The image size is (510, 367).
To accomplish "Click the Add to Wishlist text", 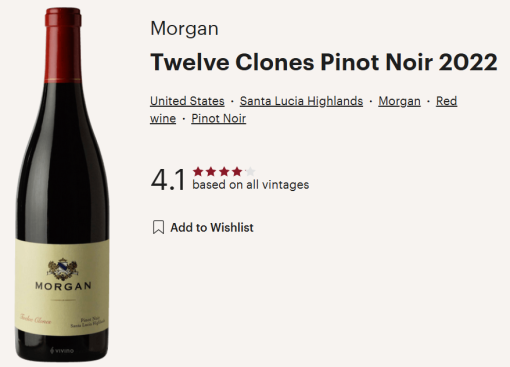I will pos(212,228).
